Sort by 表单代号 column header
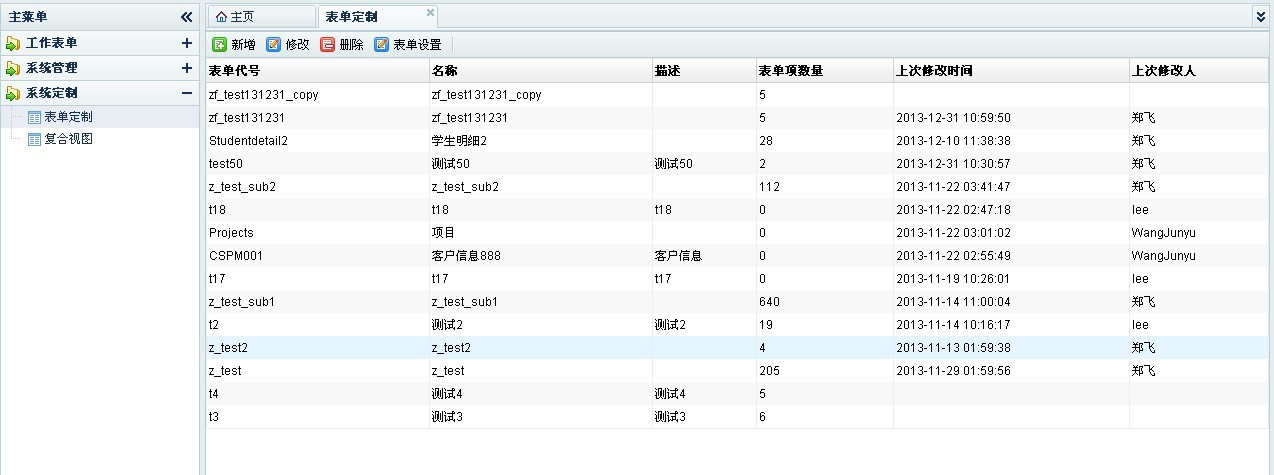 coord(317,71)
